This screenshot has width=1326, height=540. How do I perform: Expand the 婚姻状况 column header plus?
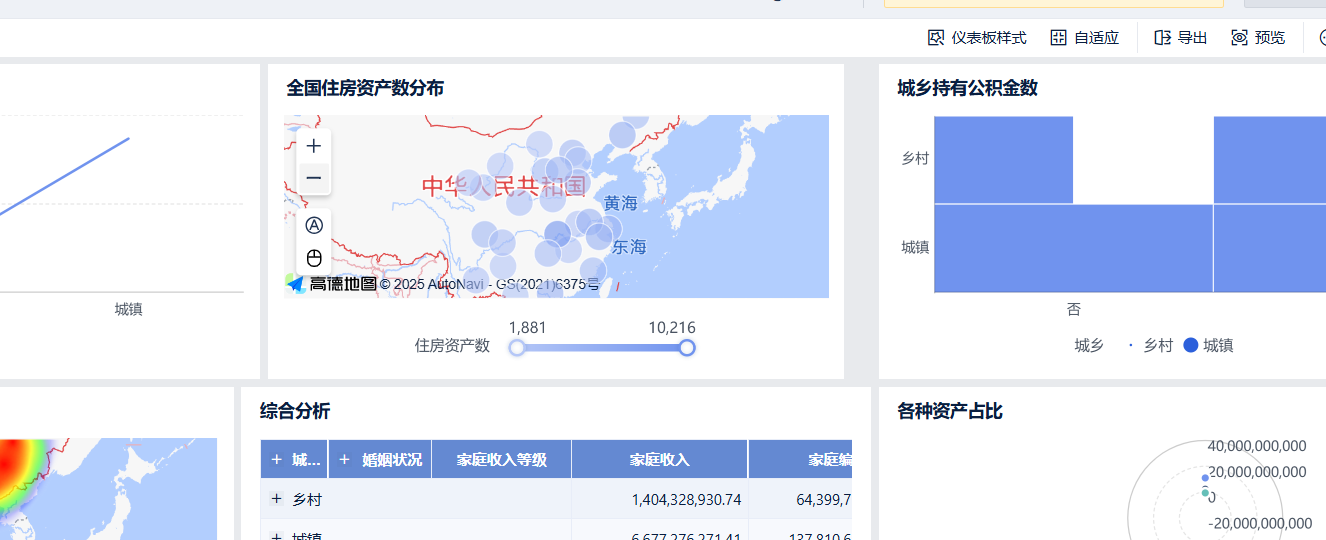coord(345,459)
